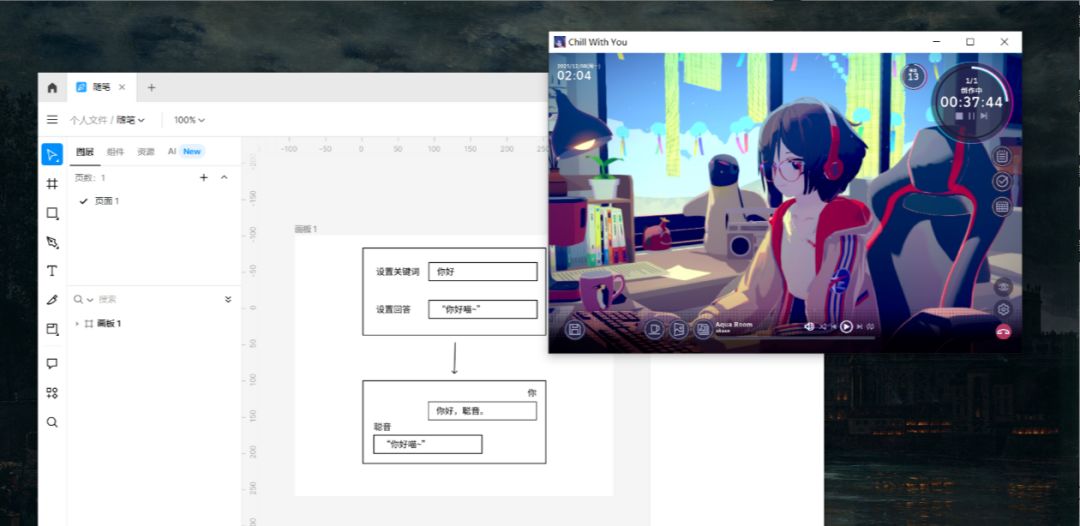The image size is (1080, 526).
Task: Open music playlist icon beside Aqua Room
Action: tap(703, 330)
